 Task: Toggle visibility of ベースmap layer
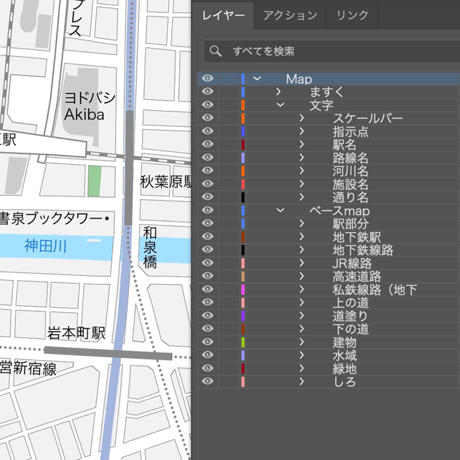click(x=207, y=210)
